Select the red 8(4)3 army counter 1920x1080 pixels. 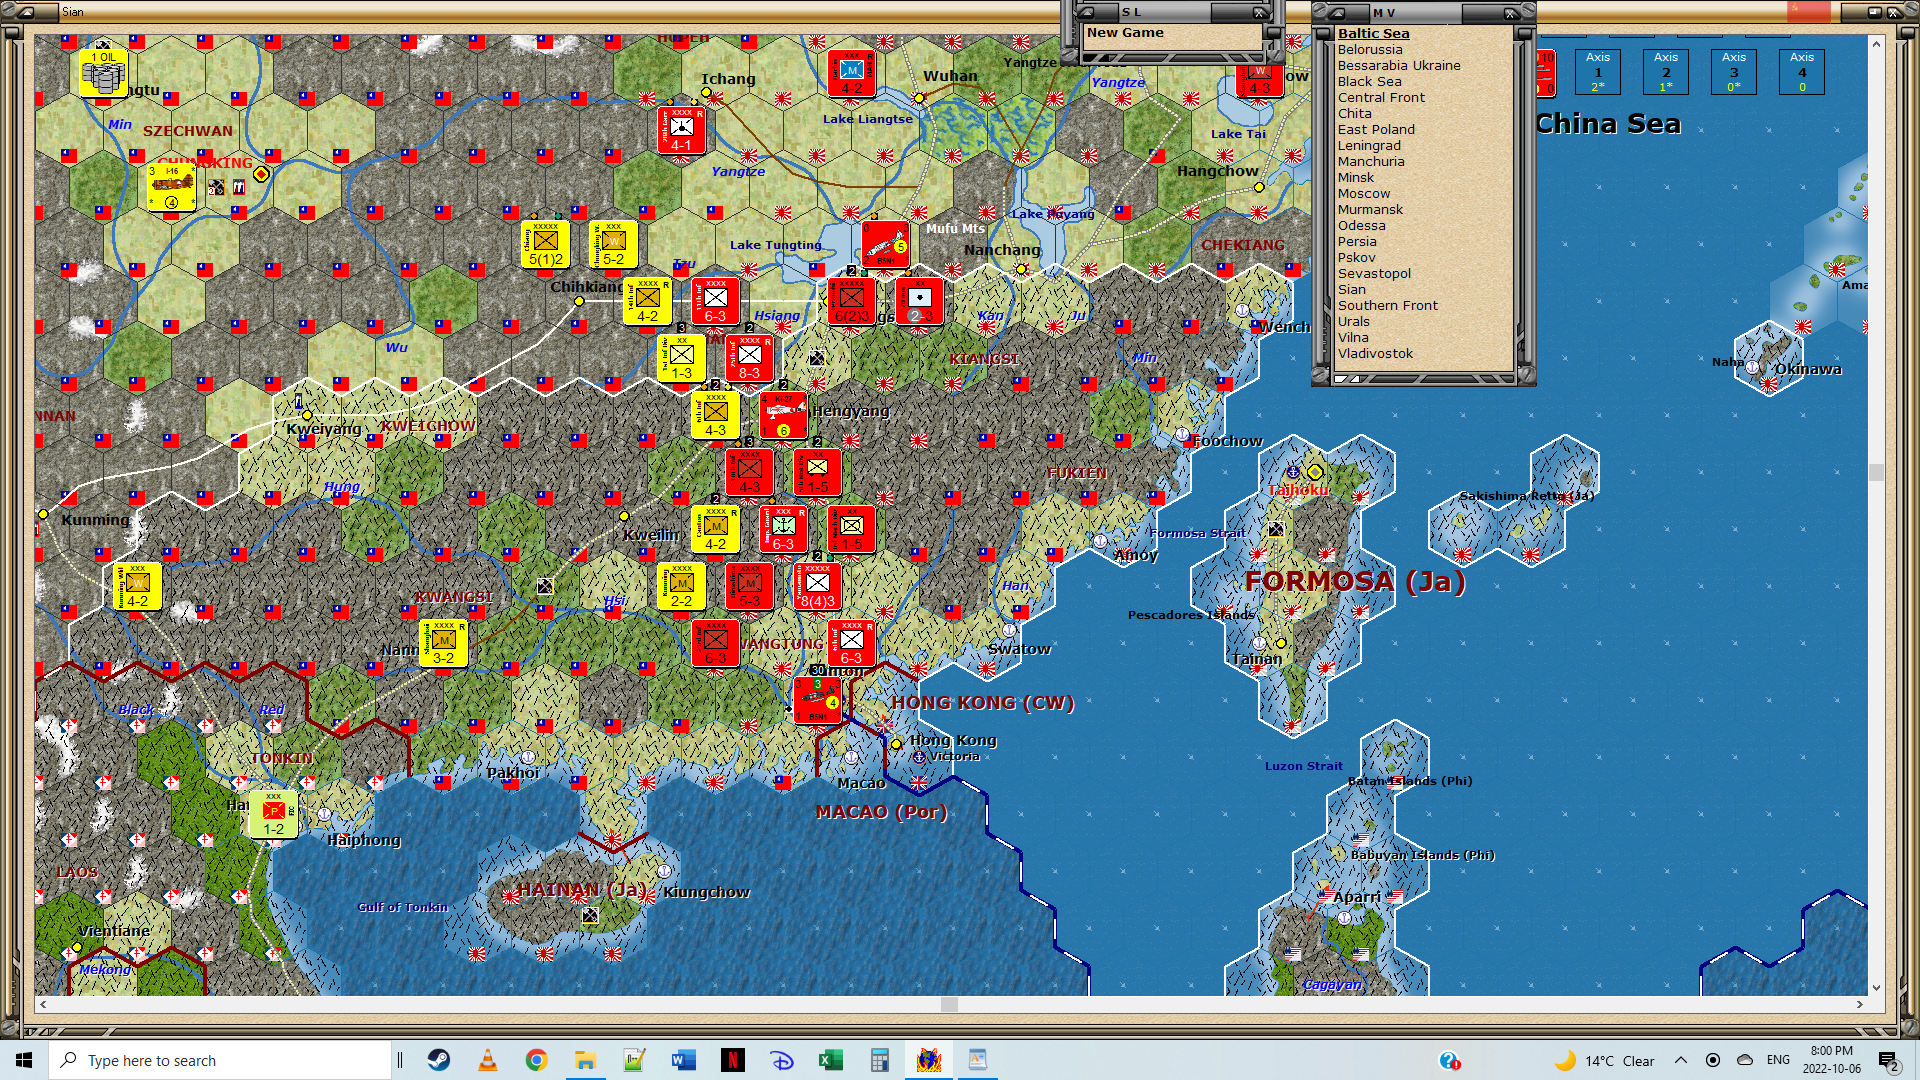point(817,586)
